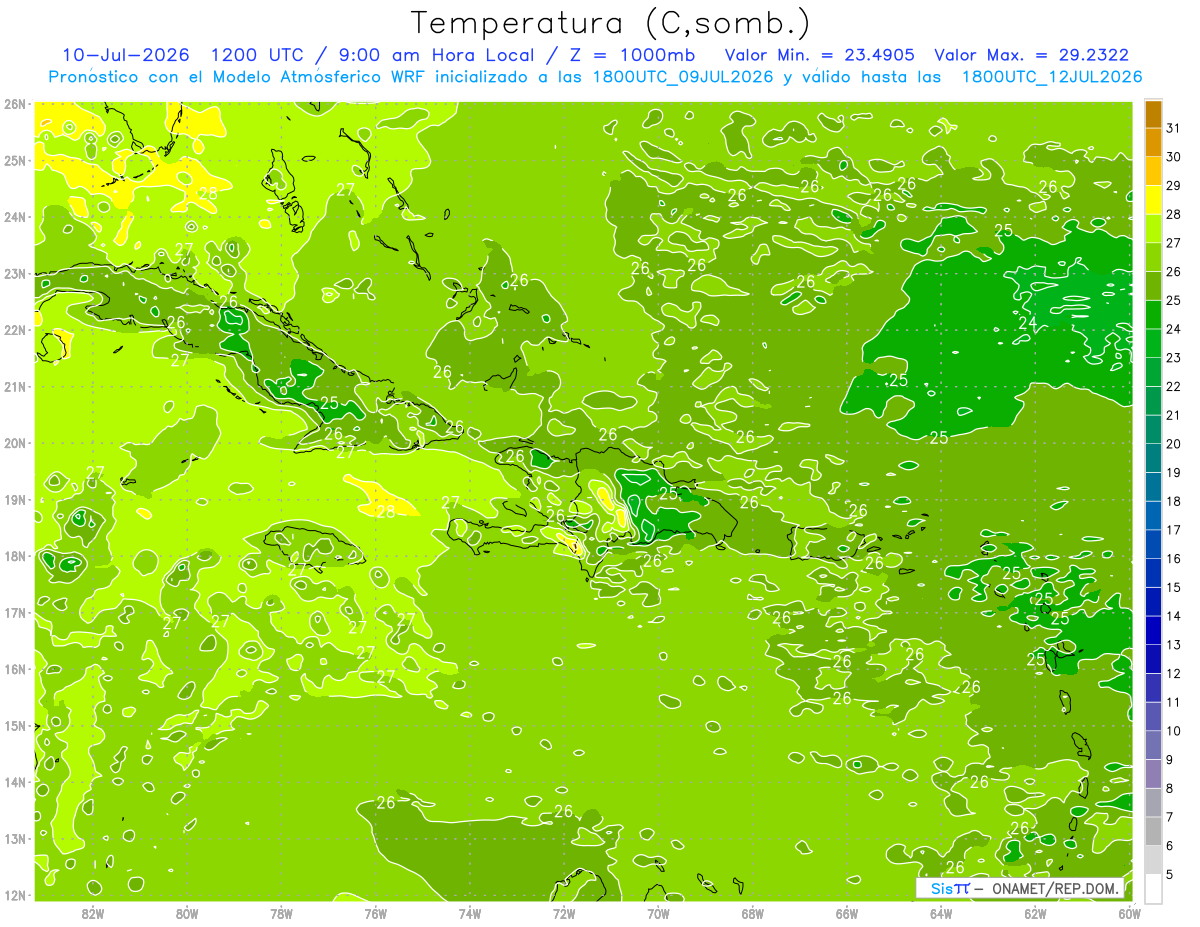Click the 78W longitude axis label
Image resolution: width=1200 pixels, height=927 pixels.
pyautogui.click(x=281, y=912)
